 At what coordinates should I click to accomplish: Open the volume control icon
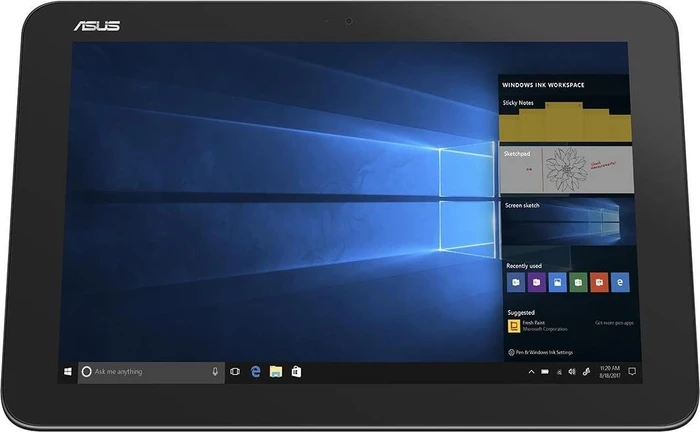point(572,371)
